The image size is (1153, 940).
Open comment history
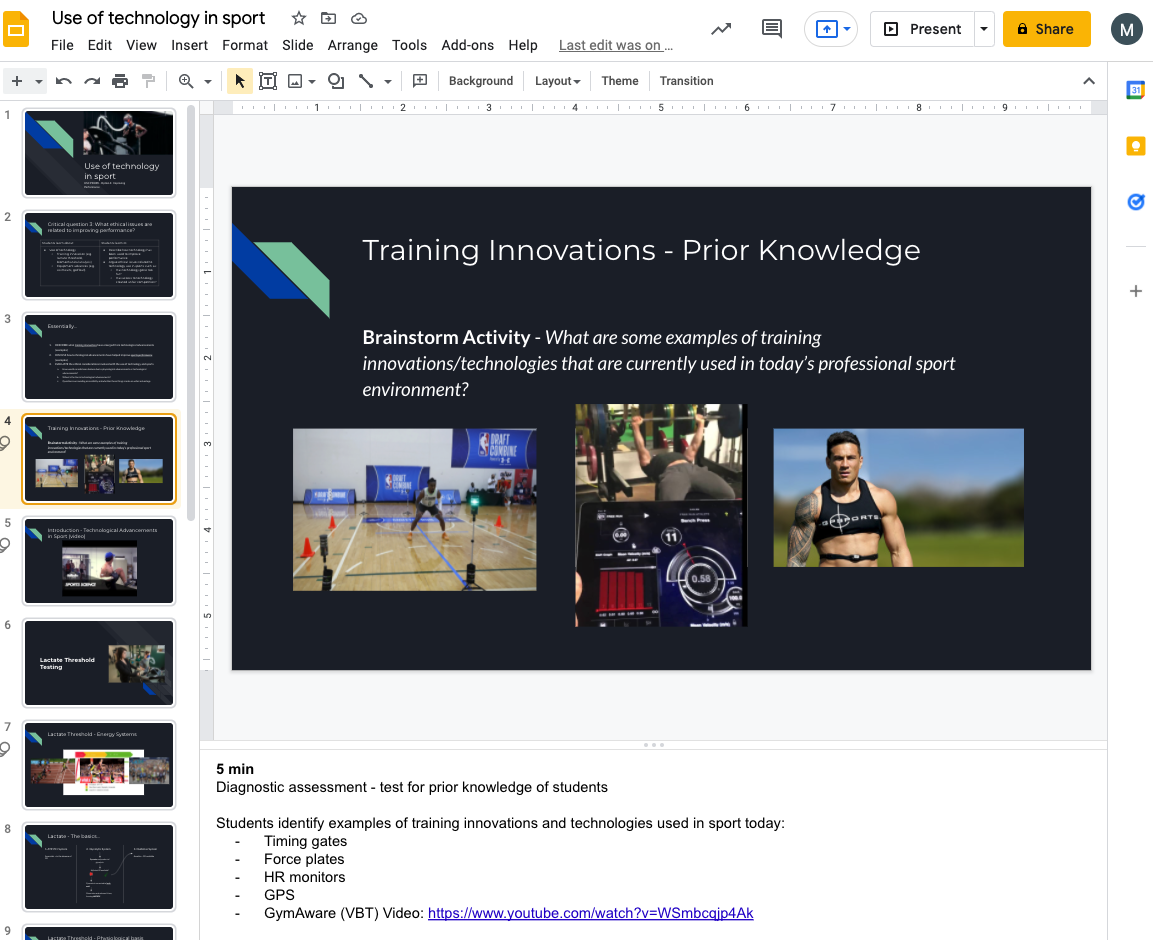(771, 29)
